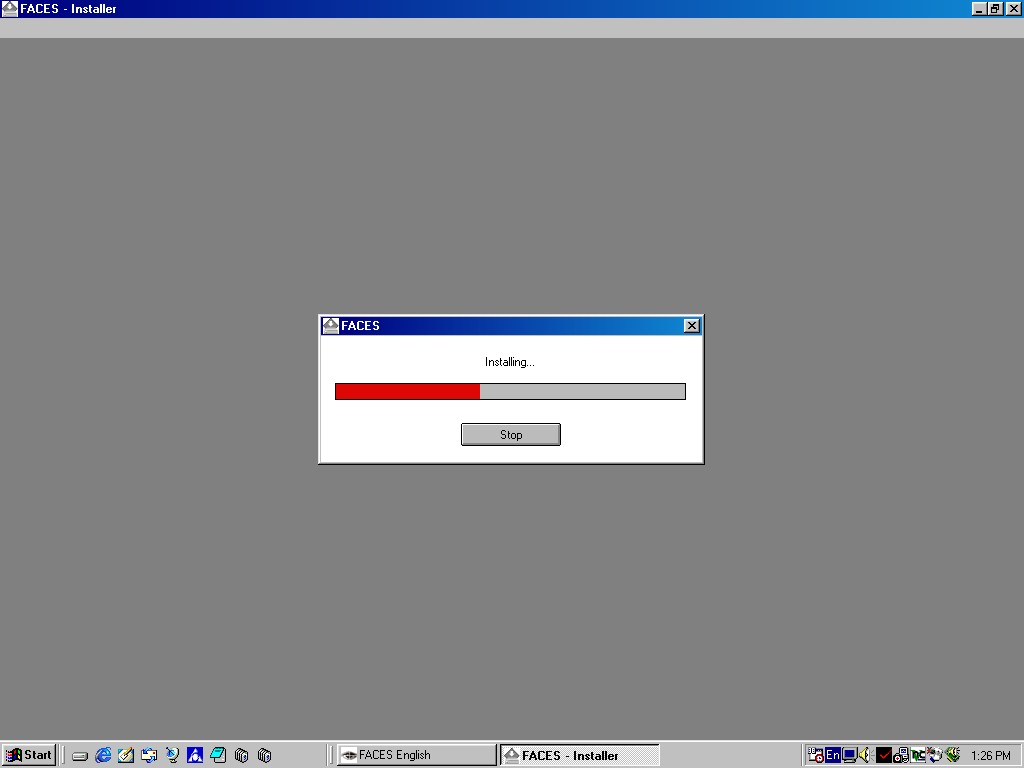The height and width of the screenshot is (768, 1024).
Task: Click the En language indicator in the system tray
Action: (832, 755)
